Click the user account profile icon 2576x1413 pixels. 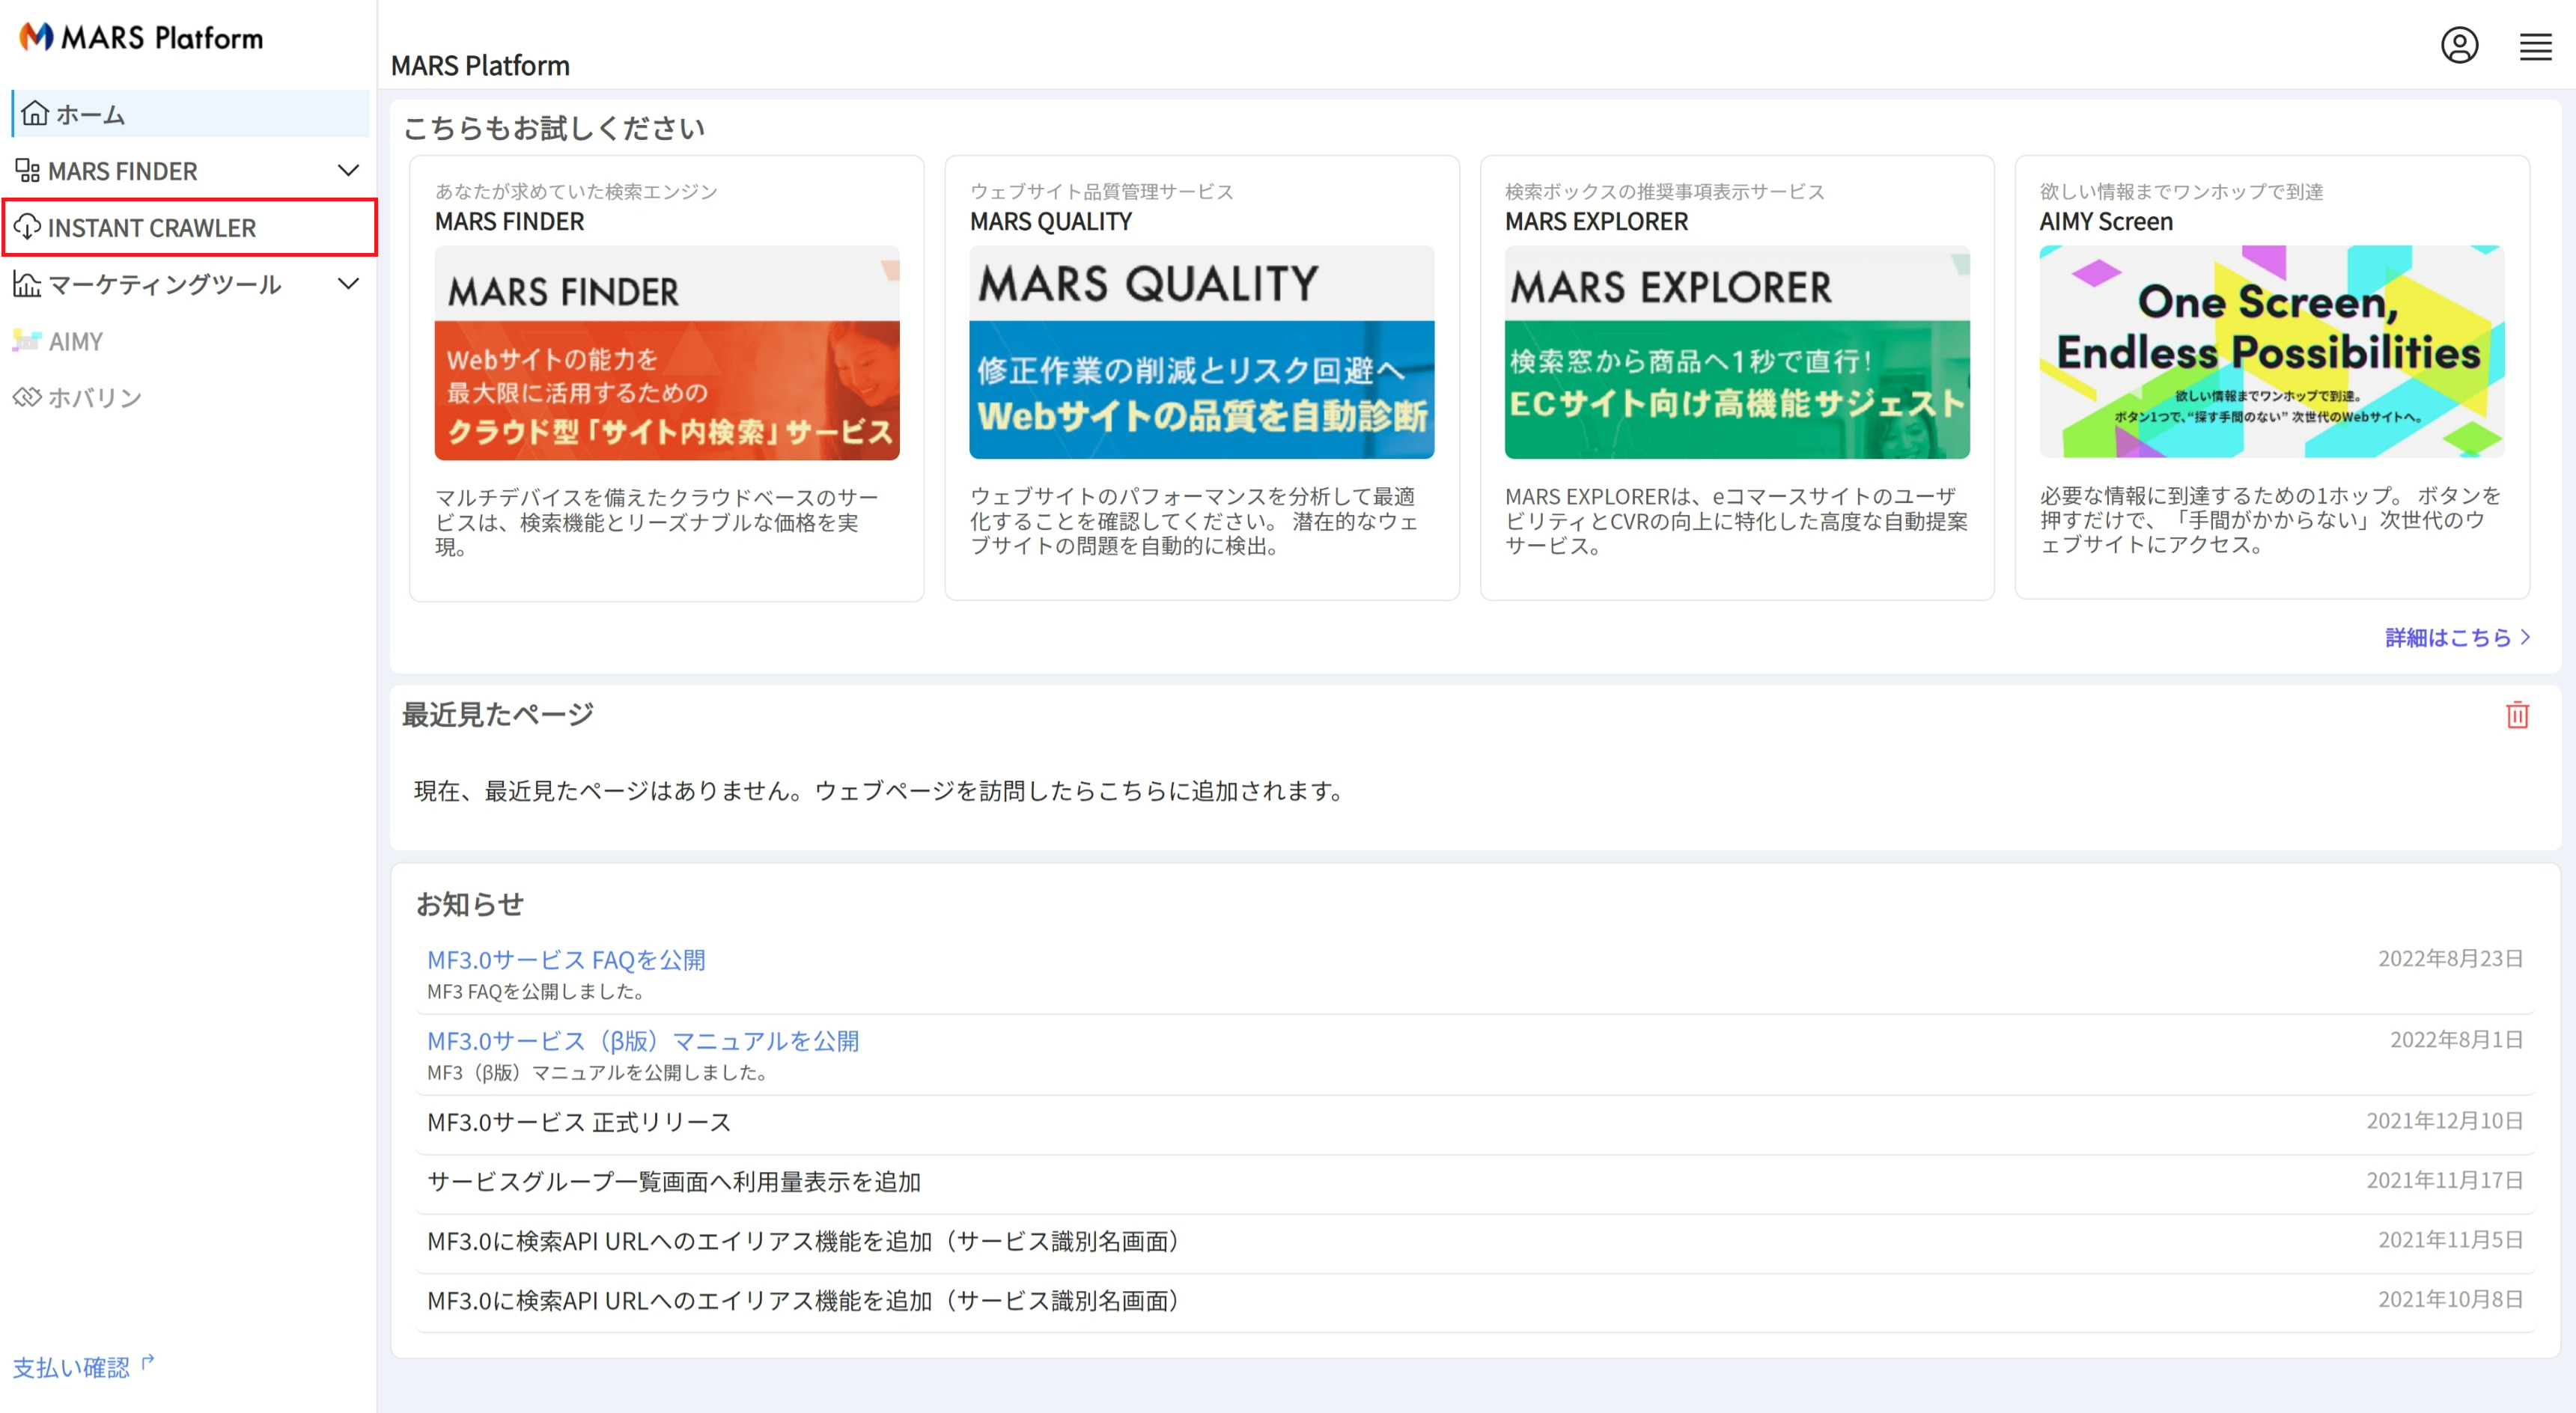click(x=2458, y=45)
